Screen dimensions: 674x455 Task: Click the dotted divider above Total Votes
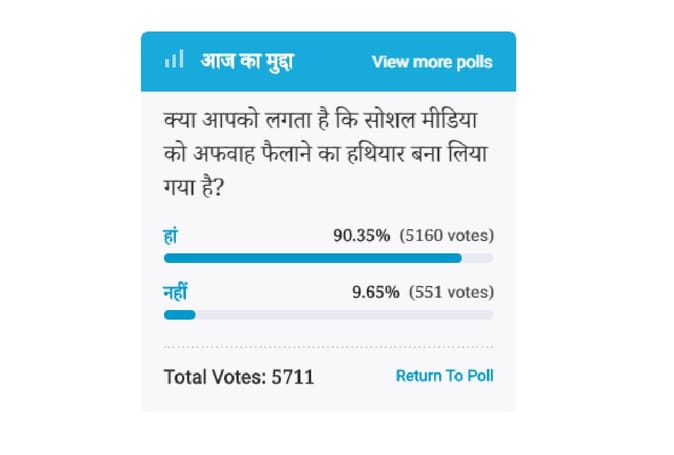[328, 347]
